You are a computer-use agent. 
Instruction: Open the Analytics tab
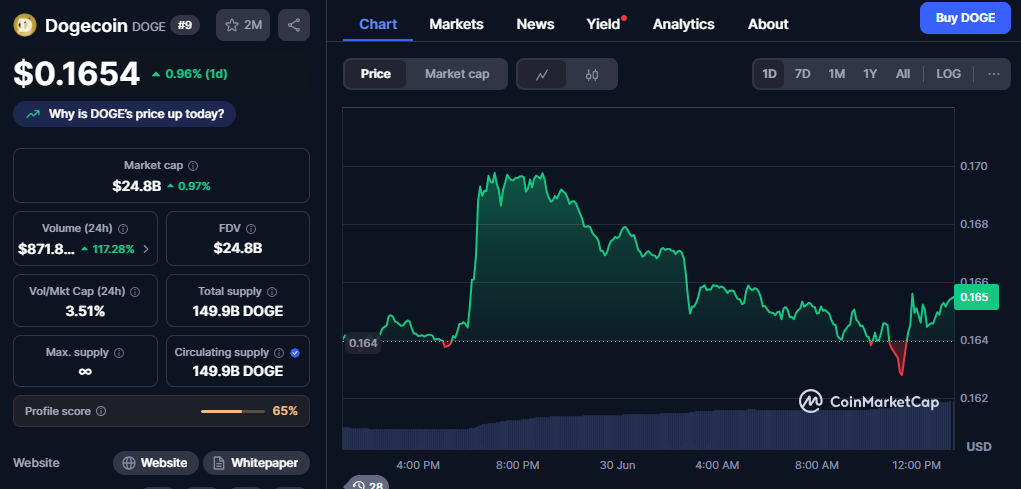pos(684,25)
